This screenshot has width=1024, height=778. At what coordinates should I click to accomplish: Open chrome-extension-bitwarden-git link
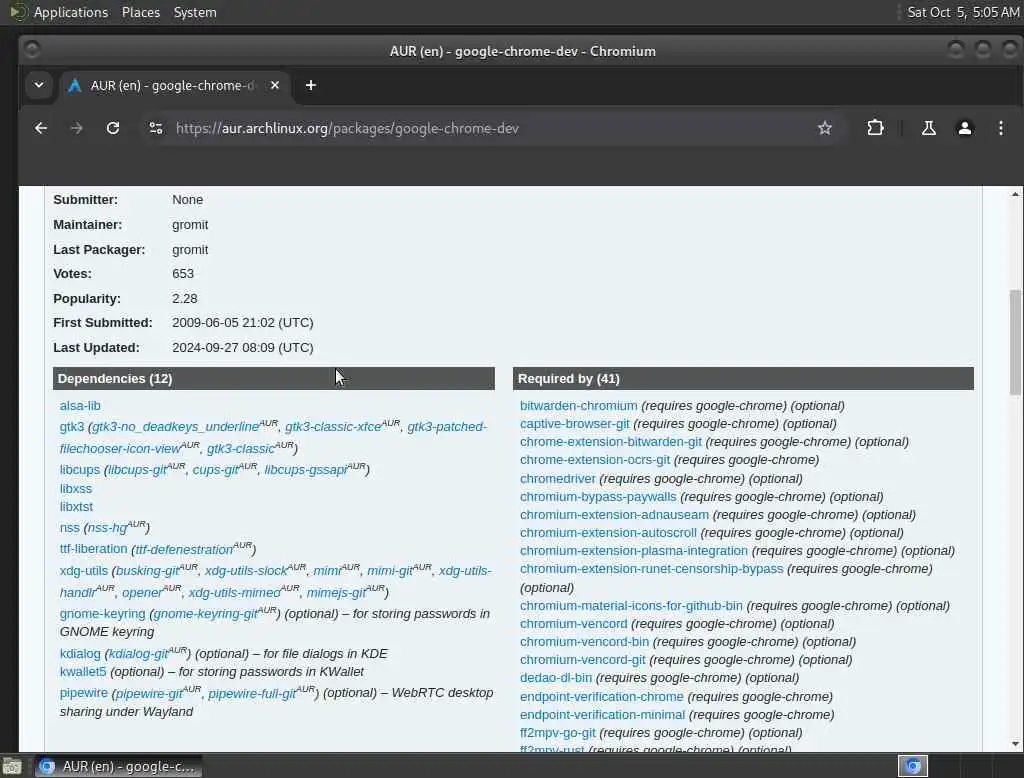tap(611, 442)
